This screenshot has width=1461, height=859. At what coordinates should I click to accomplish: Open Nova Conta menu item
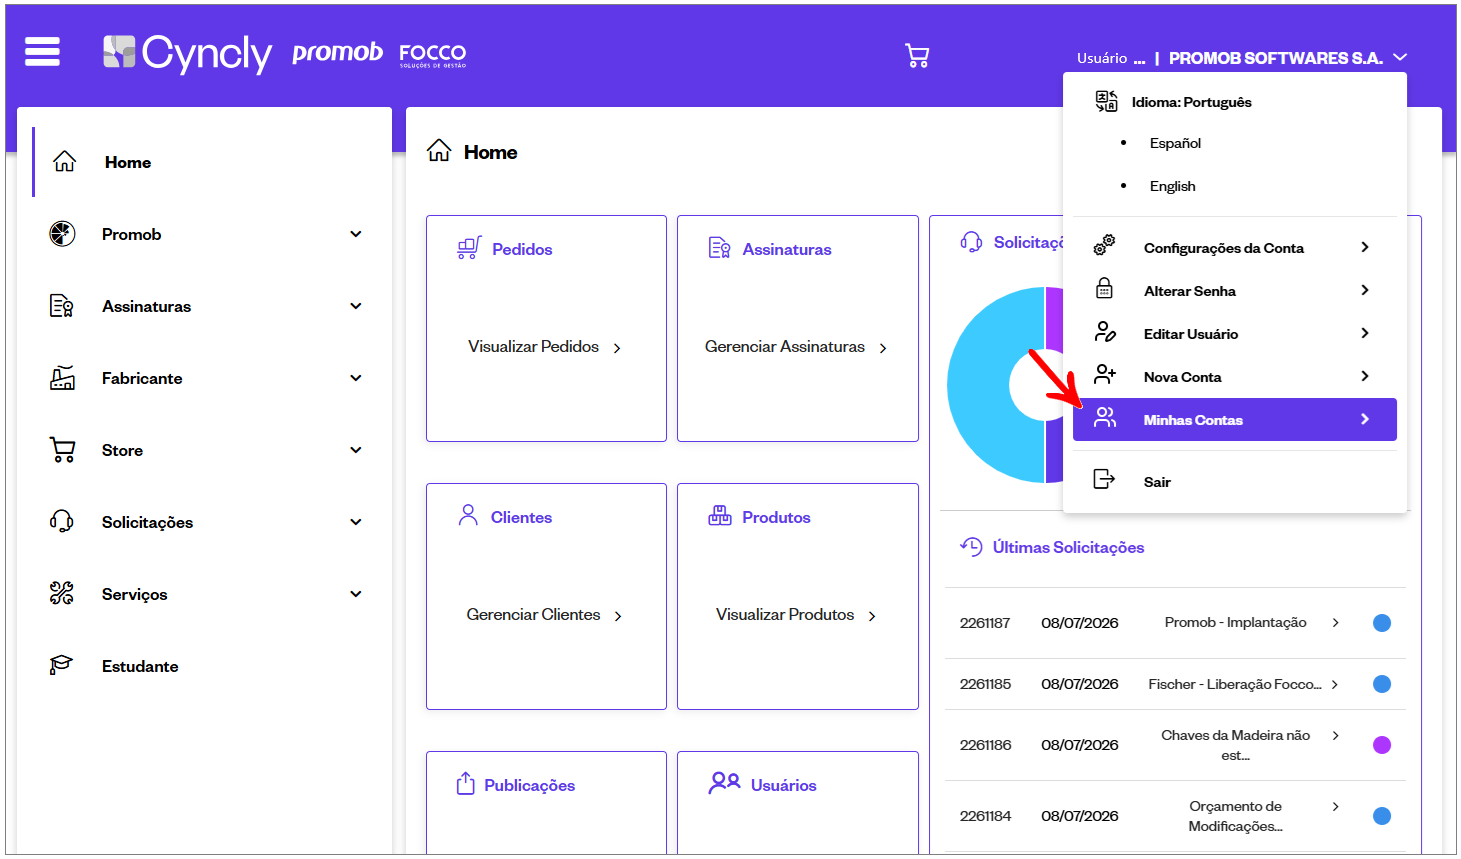(1235, 376)
